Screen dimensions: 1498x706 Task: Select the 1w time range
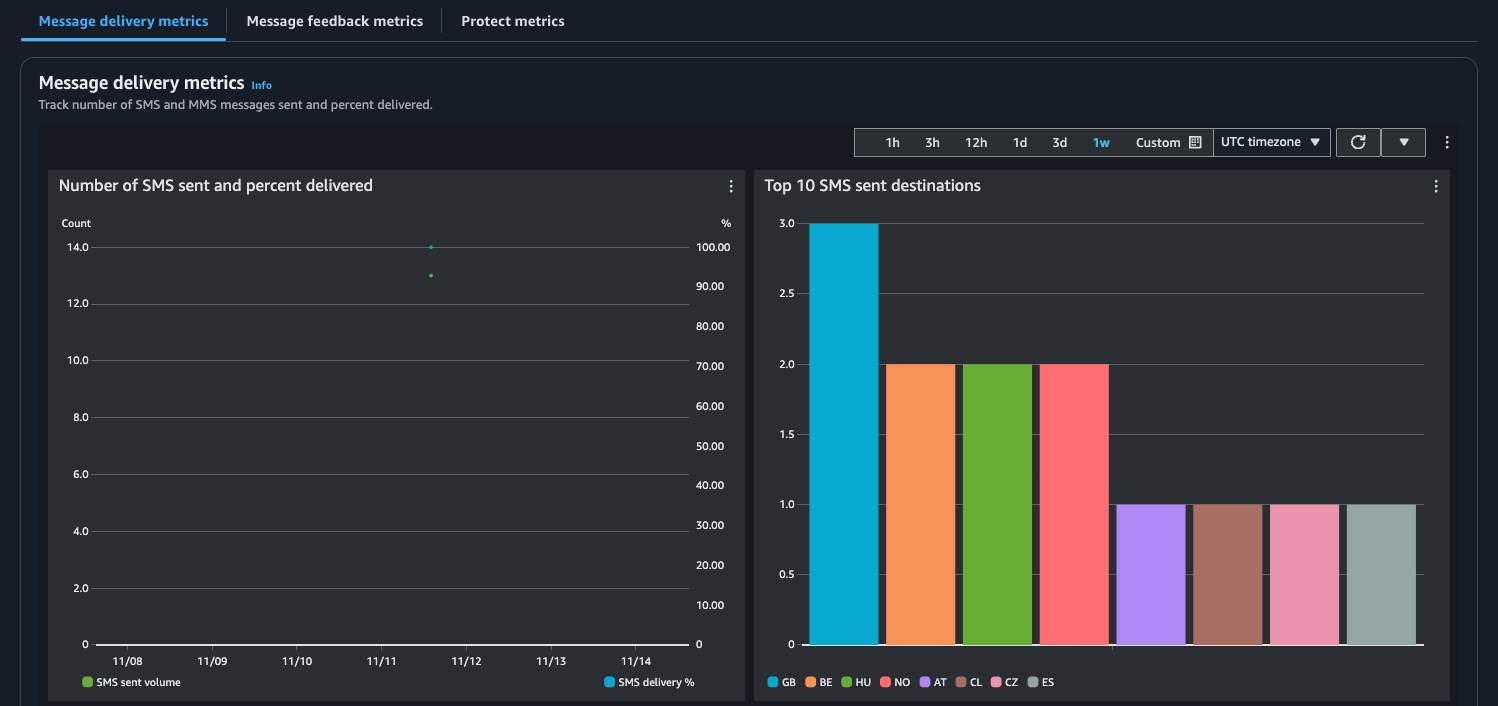1101,143
